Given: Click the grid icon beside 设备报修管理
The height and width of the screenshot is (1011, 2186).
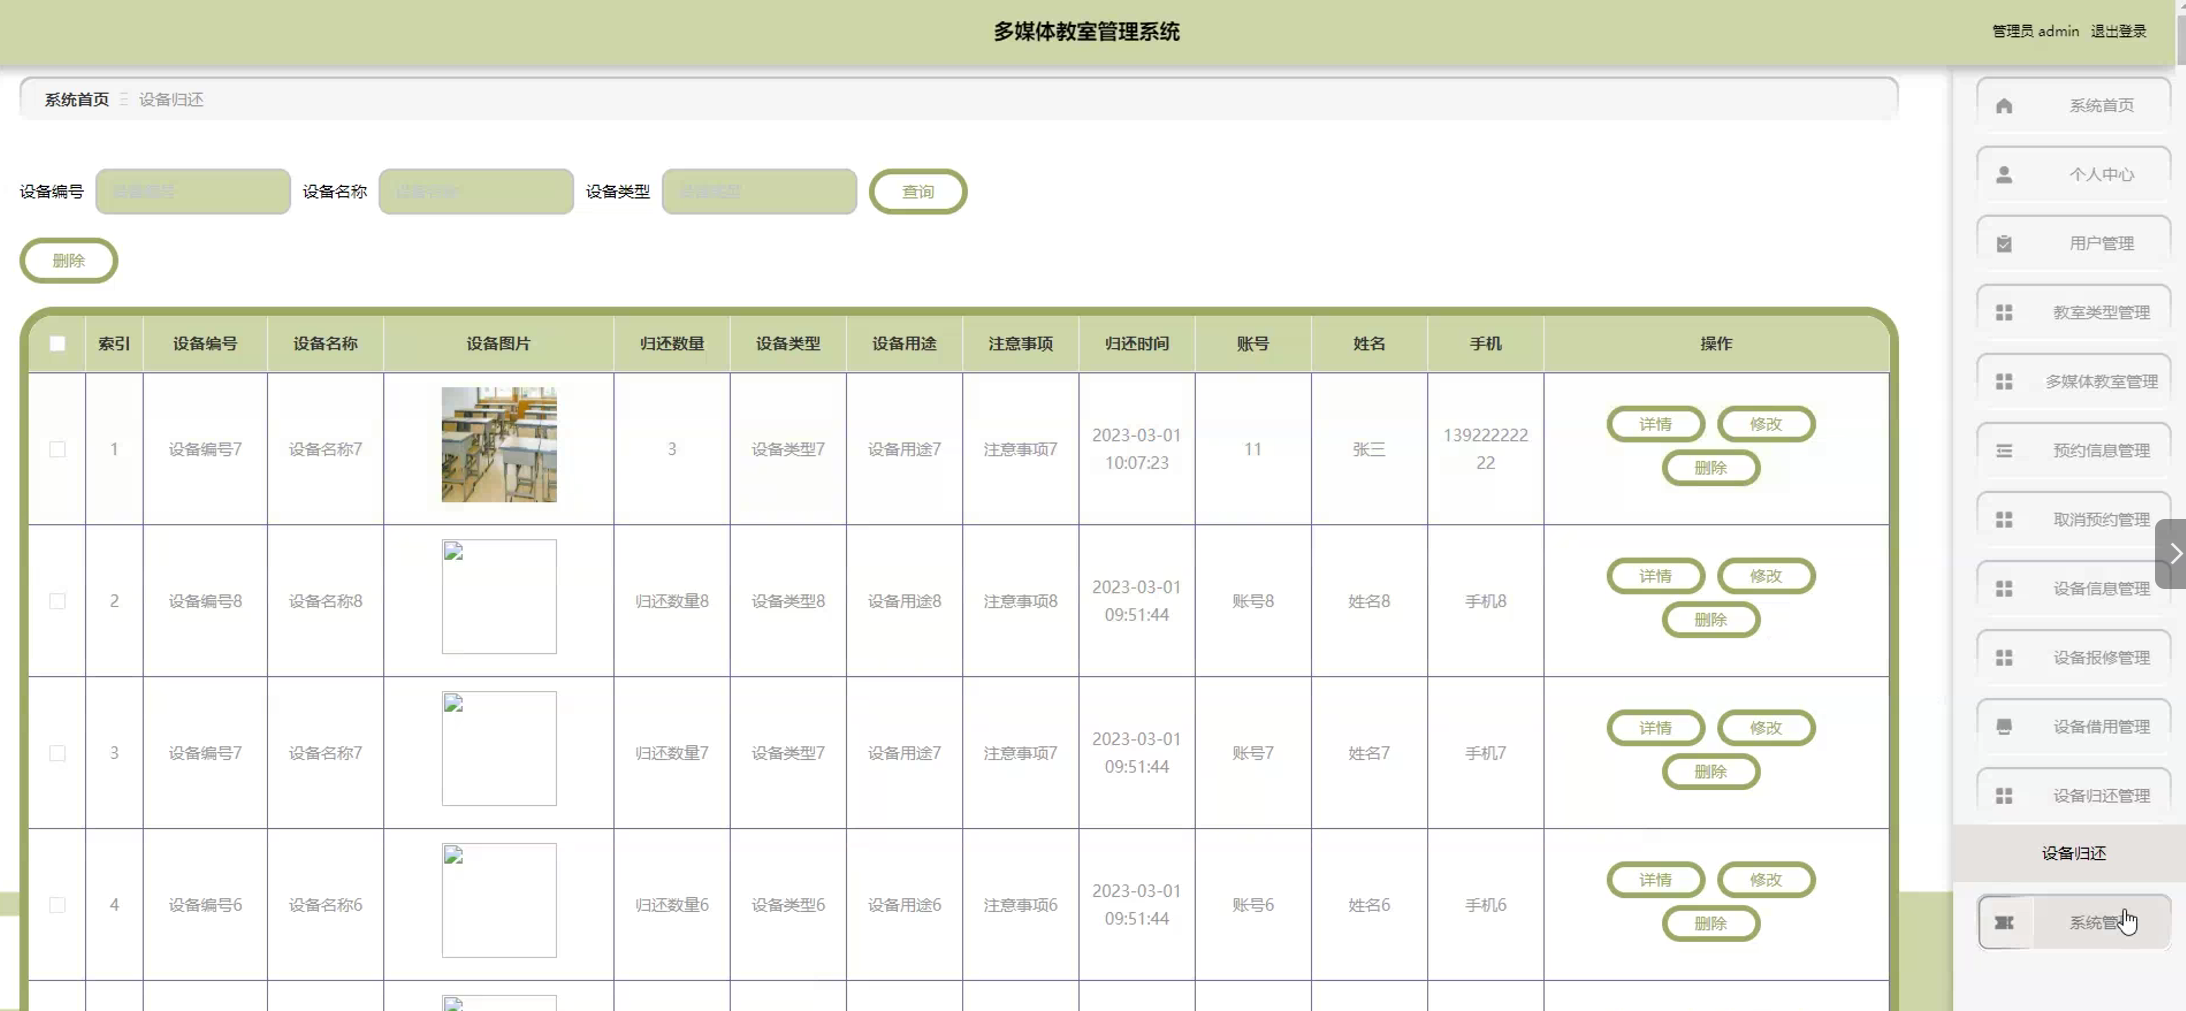Looking at the screenshot, I should coord(2004,658).
